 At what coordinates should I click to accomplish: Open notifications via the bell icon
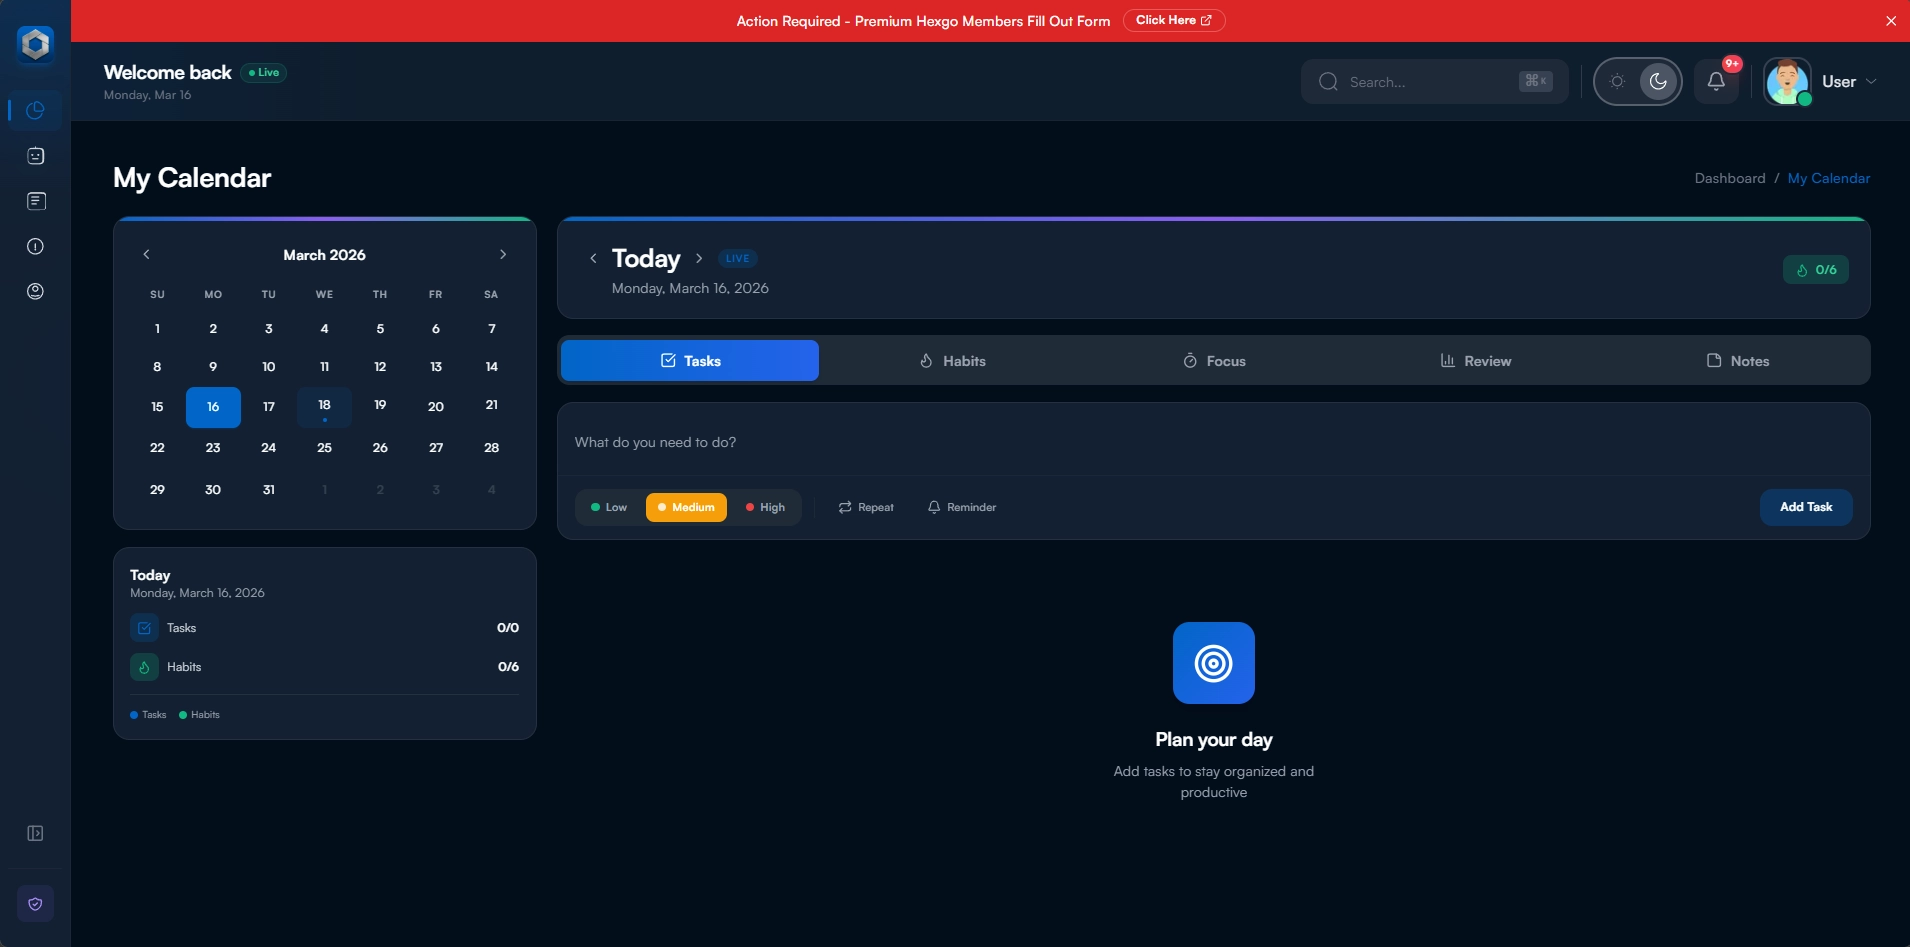[1714, 82]
